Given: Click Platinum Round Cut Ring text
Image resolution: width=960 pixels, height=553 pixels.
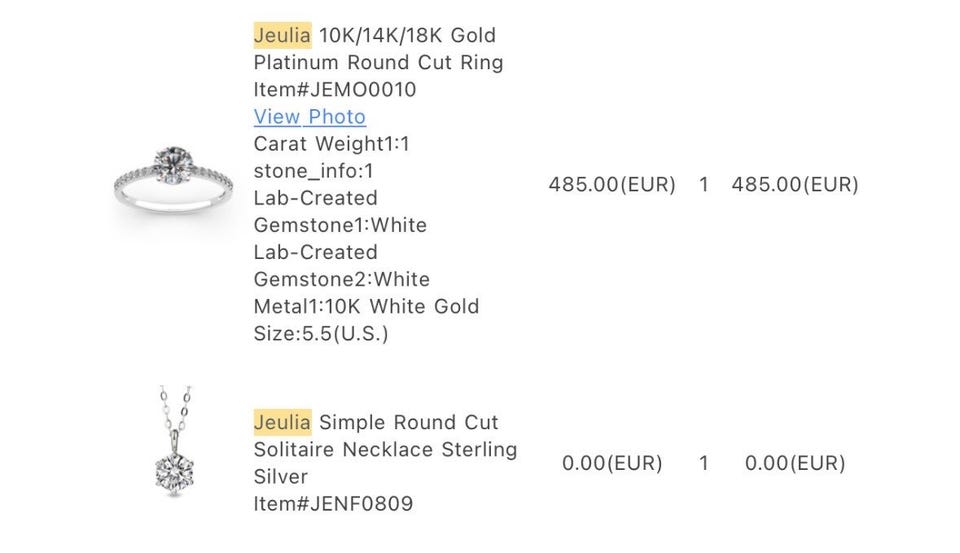Looking at the screenshot, I should (x=378, y=62).
